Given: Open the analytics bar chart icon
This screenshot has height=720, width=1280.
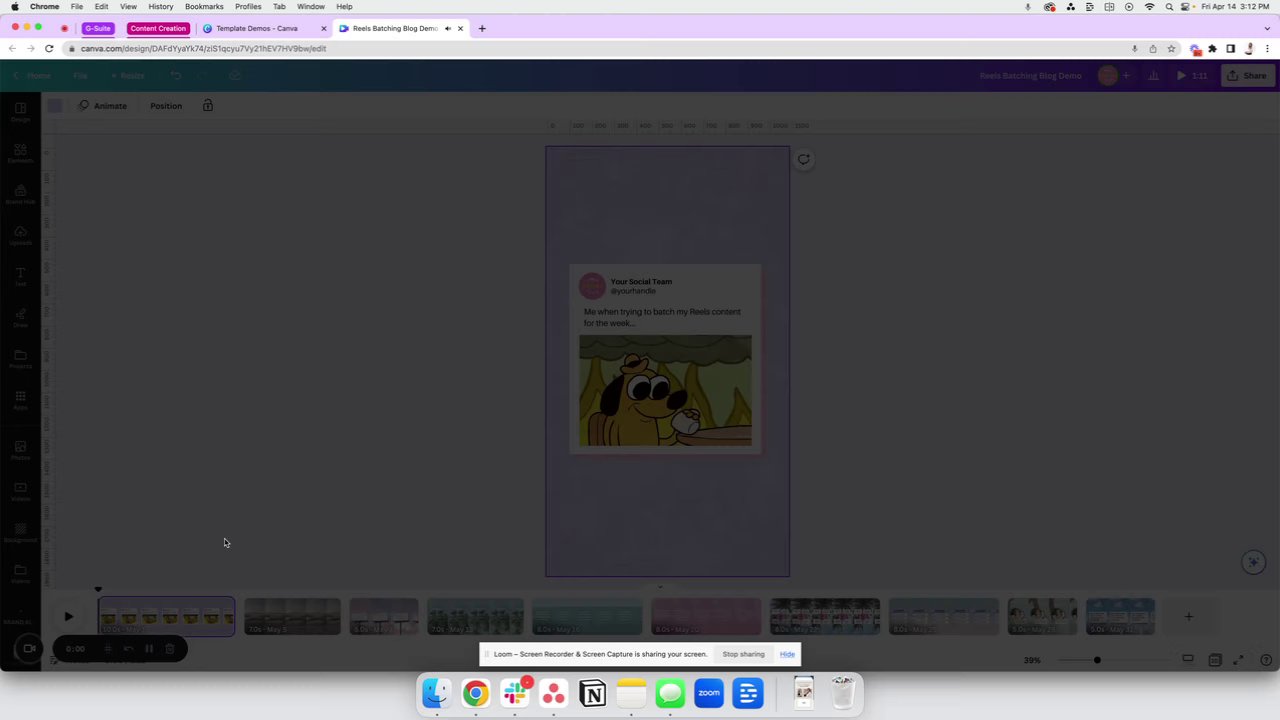Looking at the screenshot, I should tap(1153, 76).
